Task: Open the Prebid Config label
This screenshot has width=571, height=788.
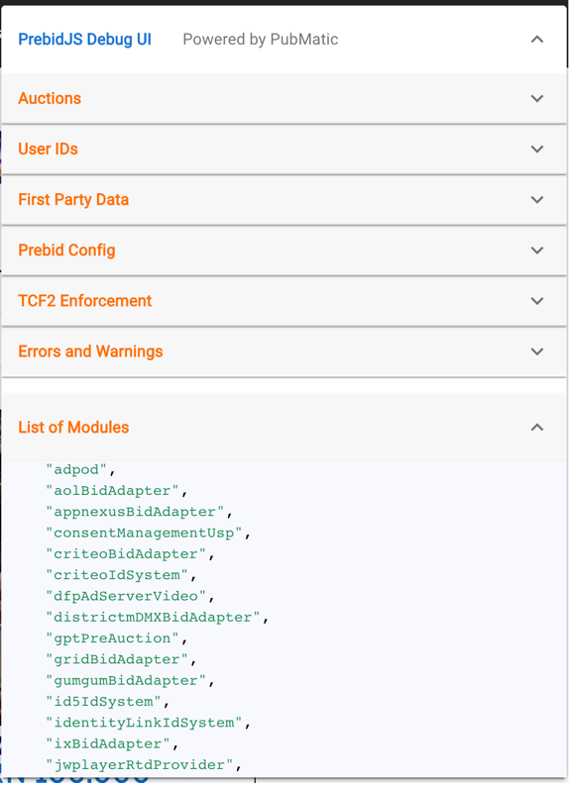Action: (66, 250)
